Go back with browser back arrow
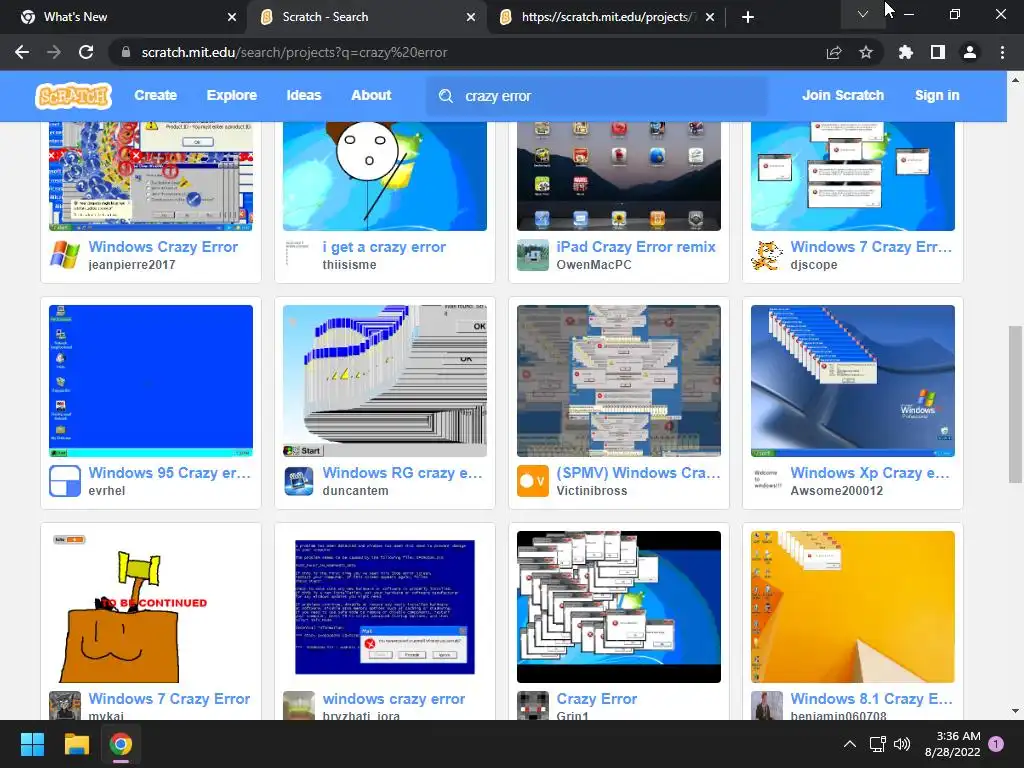 22,52
